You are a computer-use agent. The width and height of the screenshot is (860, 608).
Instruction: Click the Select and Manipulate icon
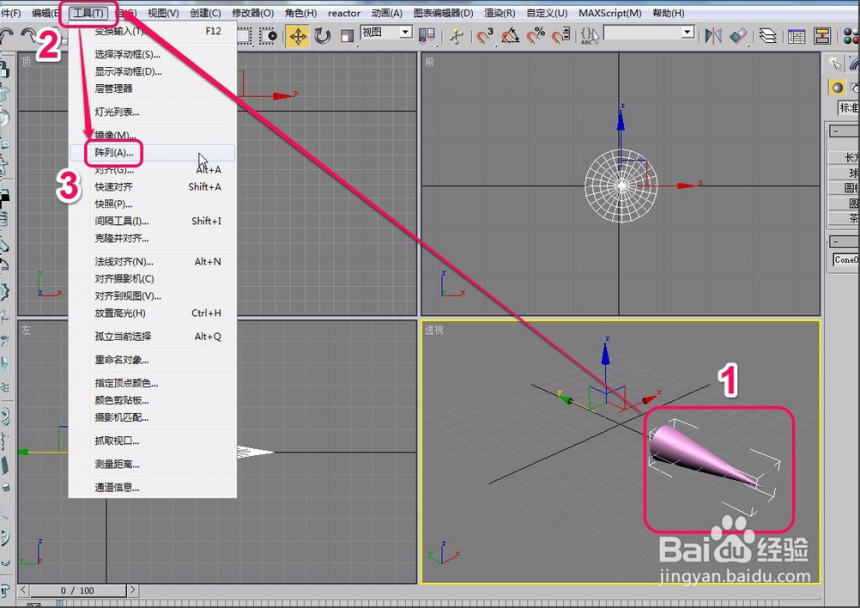[x=456, y=36]
